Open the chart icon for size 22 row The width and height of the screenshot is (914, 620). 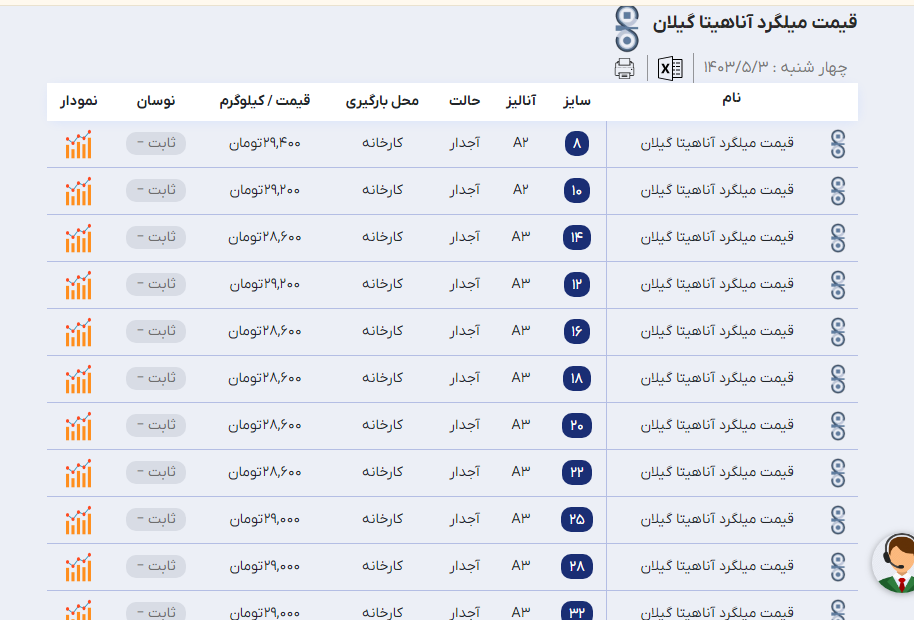click(x=79, y=473)
